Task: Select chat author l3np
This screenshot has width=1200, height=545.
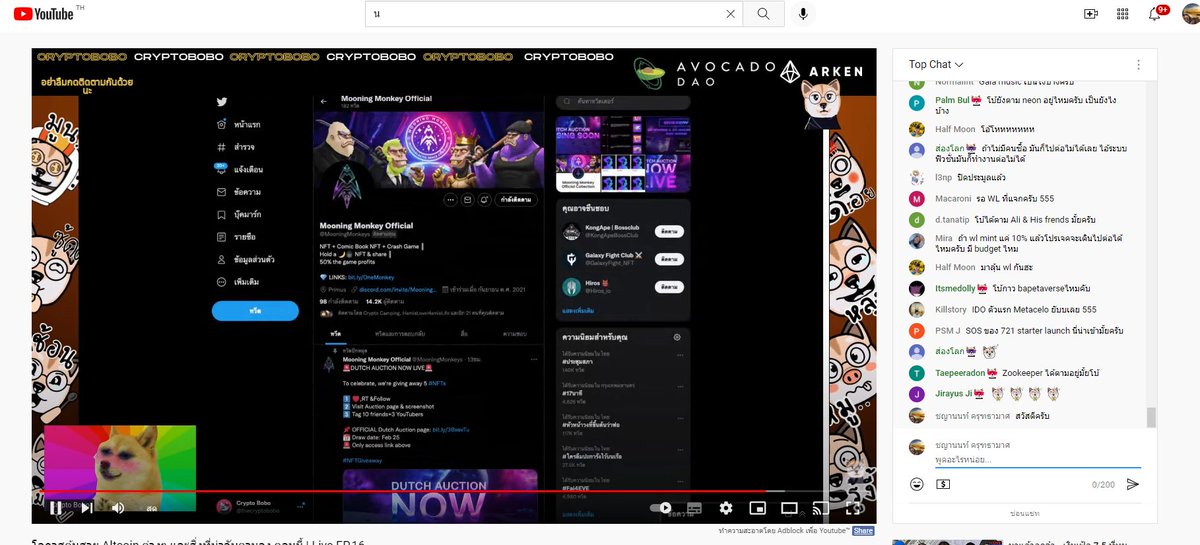Action: point(943,177)
